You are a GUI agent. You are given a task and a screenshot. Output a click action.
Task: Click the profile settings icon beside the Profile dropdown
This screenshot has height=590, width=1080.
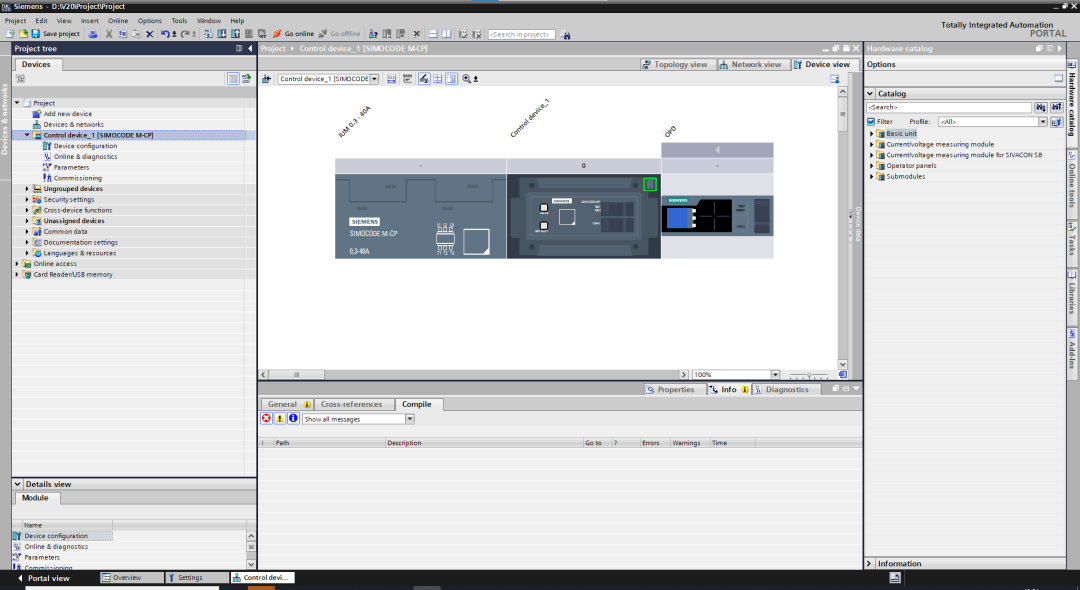click(x=1057, y=122)
